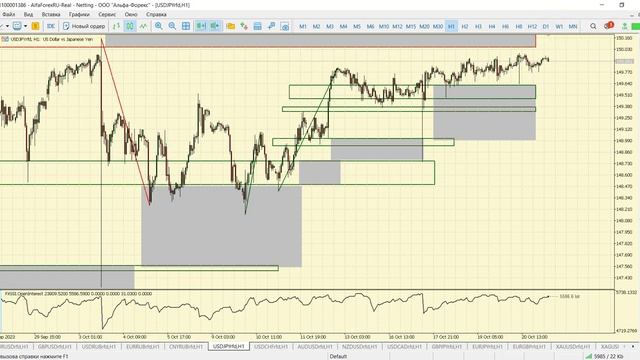Select MN timeframe

point(573,26)
